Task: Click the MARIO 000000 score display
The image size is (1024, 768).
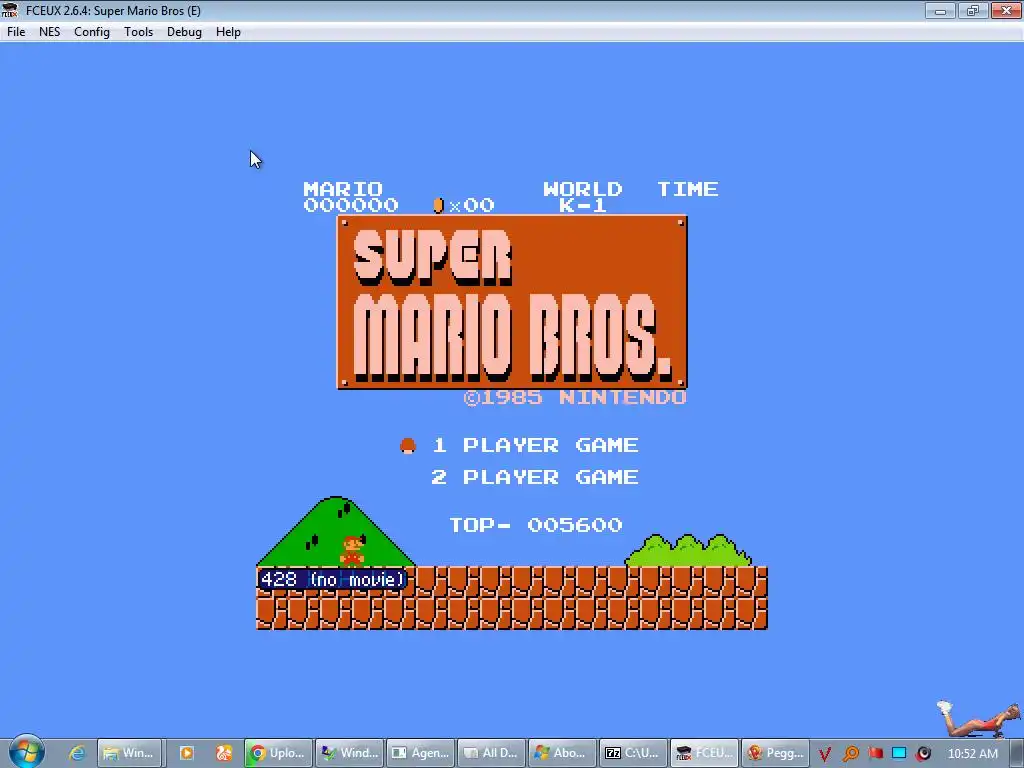Action: [351, 197]
